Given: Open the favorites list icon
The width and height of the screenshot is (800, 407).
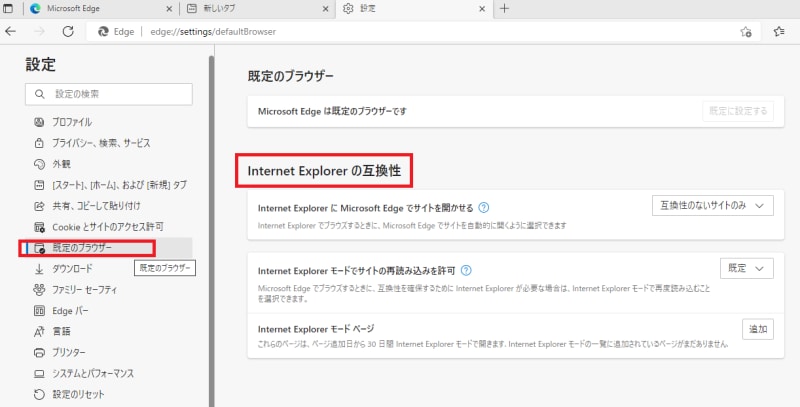Looking at the screenshot, I should (x=779, y=31).
